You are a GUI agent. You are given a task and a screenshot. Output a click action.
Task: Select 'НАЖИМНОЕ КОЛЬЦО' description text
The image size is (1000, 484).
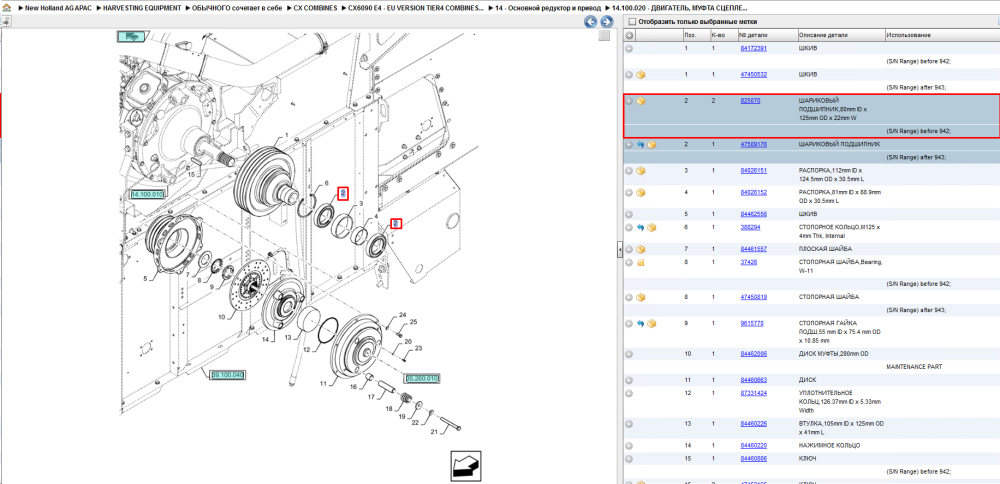[829, 446]
